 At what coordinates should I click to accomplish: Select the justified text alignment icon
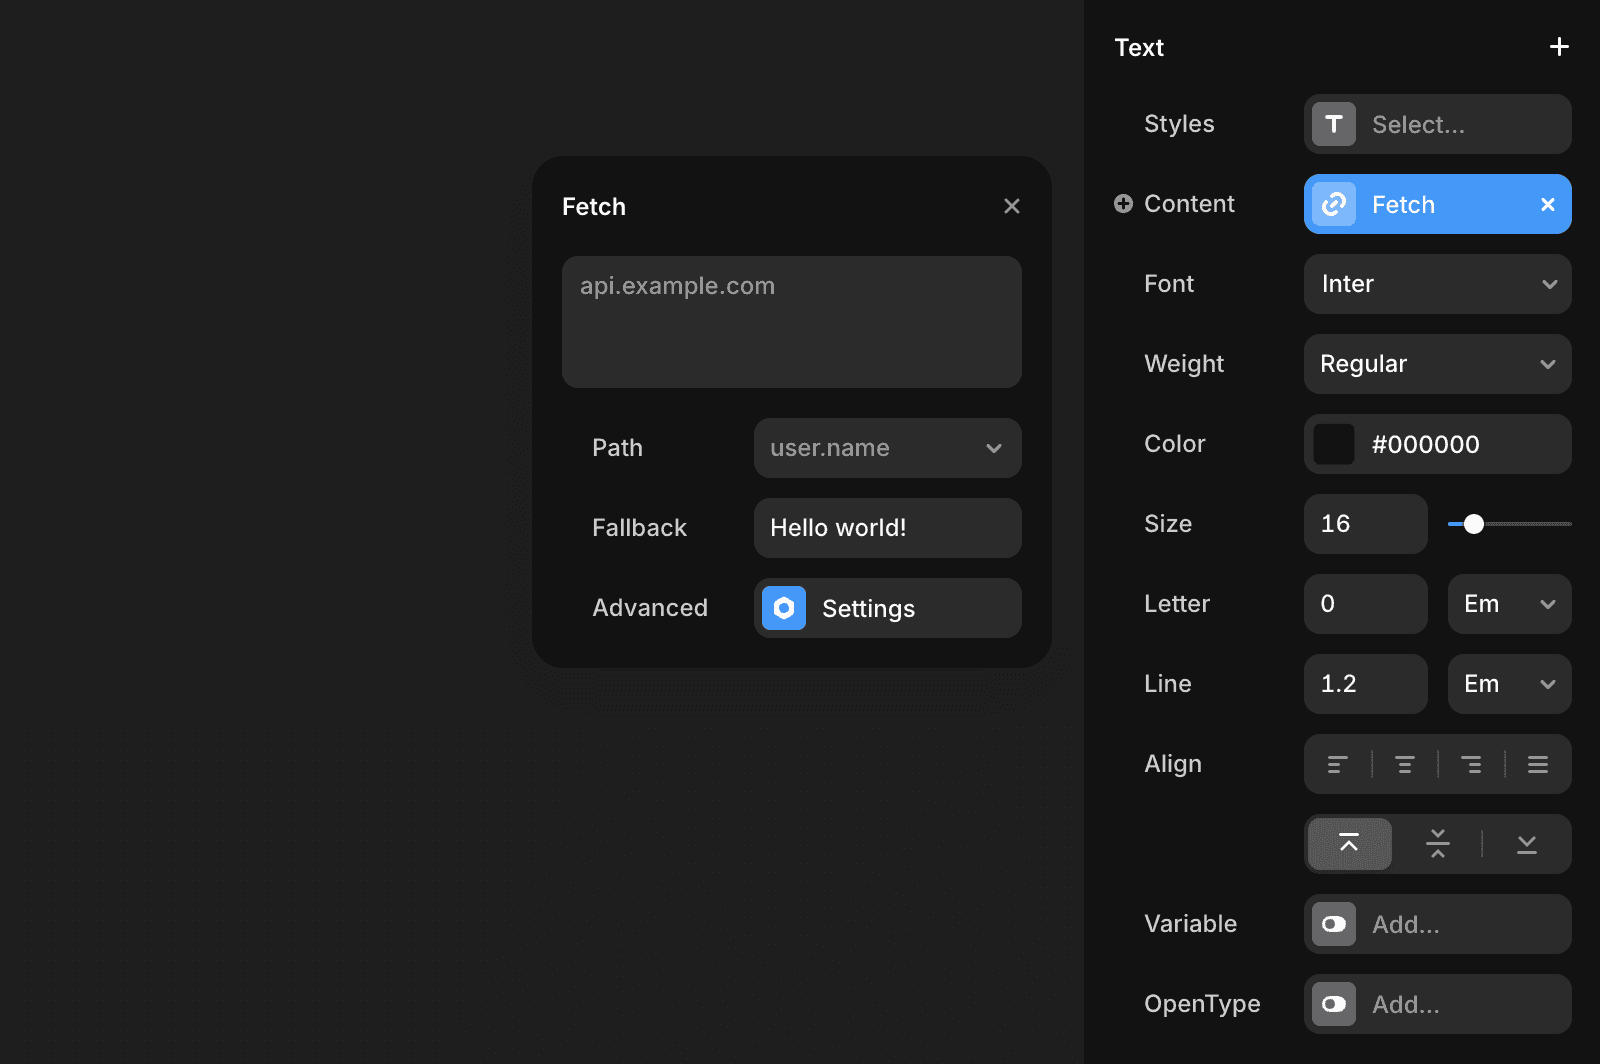[x=1537, y=763]
